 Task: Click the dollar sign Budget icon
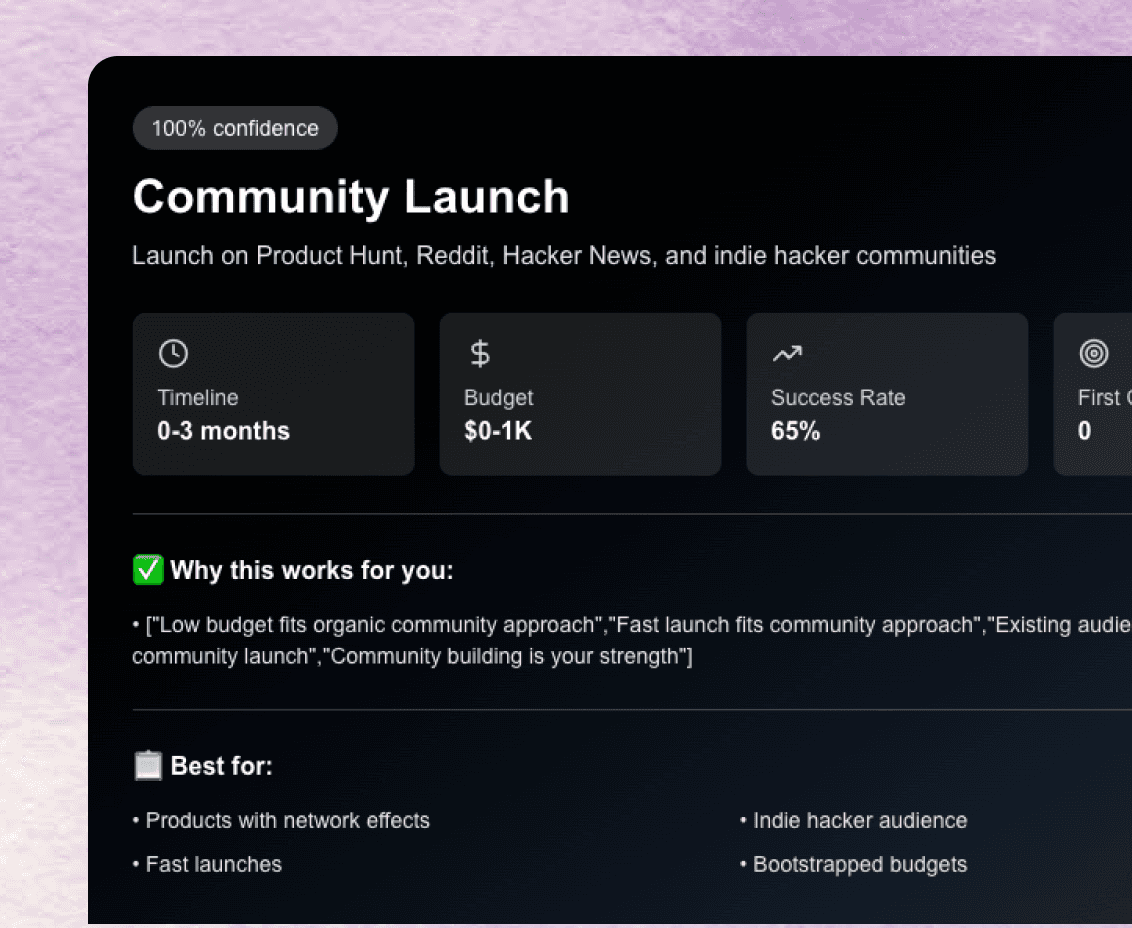tap(480, 353)
